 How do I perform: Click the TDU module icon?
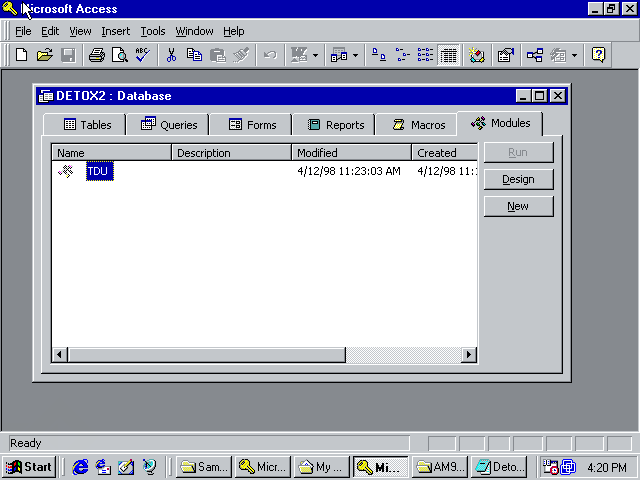coord(66,171)
